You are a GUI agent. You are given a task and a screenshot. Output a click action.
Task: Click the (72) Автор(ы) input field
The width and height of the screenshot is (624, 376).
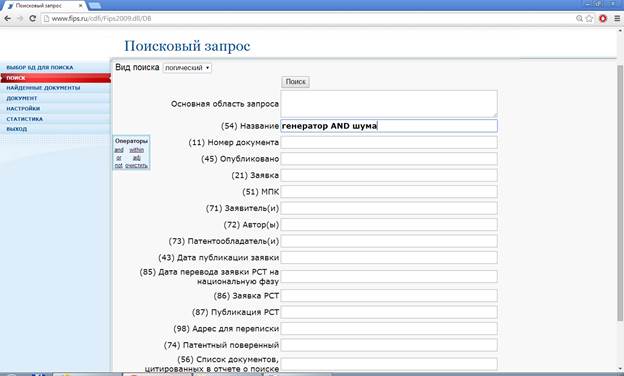[389, 224]
